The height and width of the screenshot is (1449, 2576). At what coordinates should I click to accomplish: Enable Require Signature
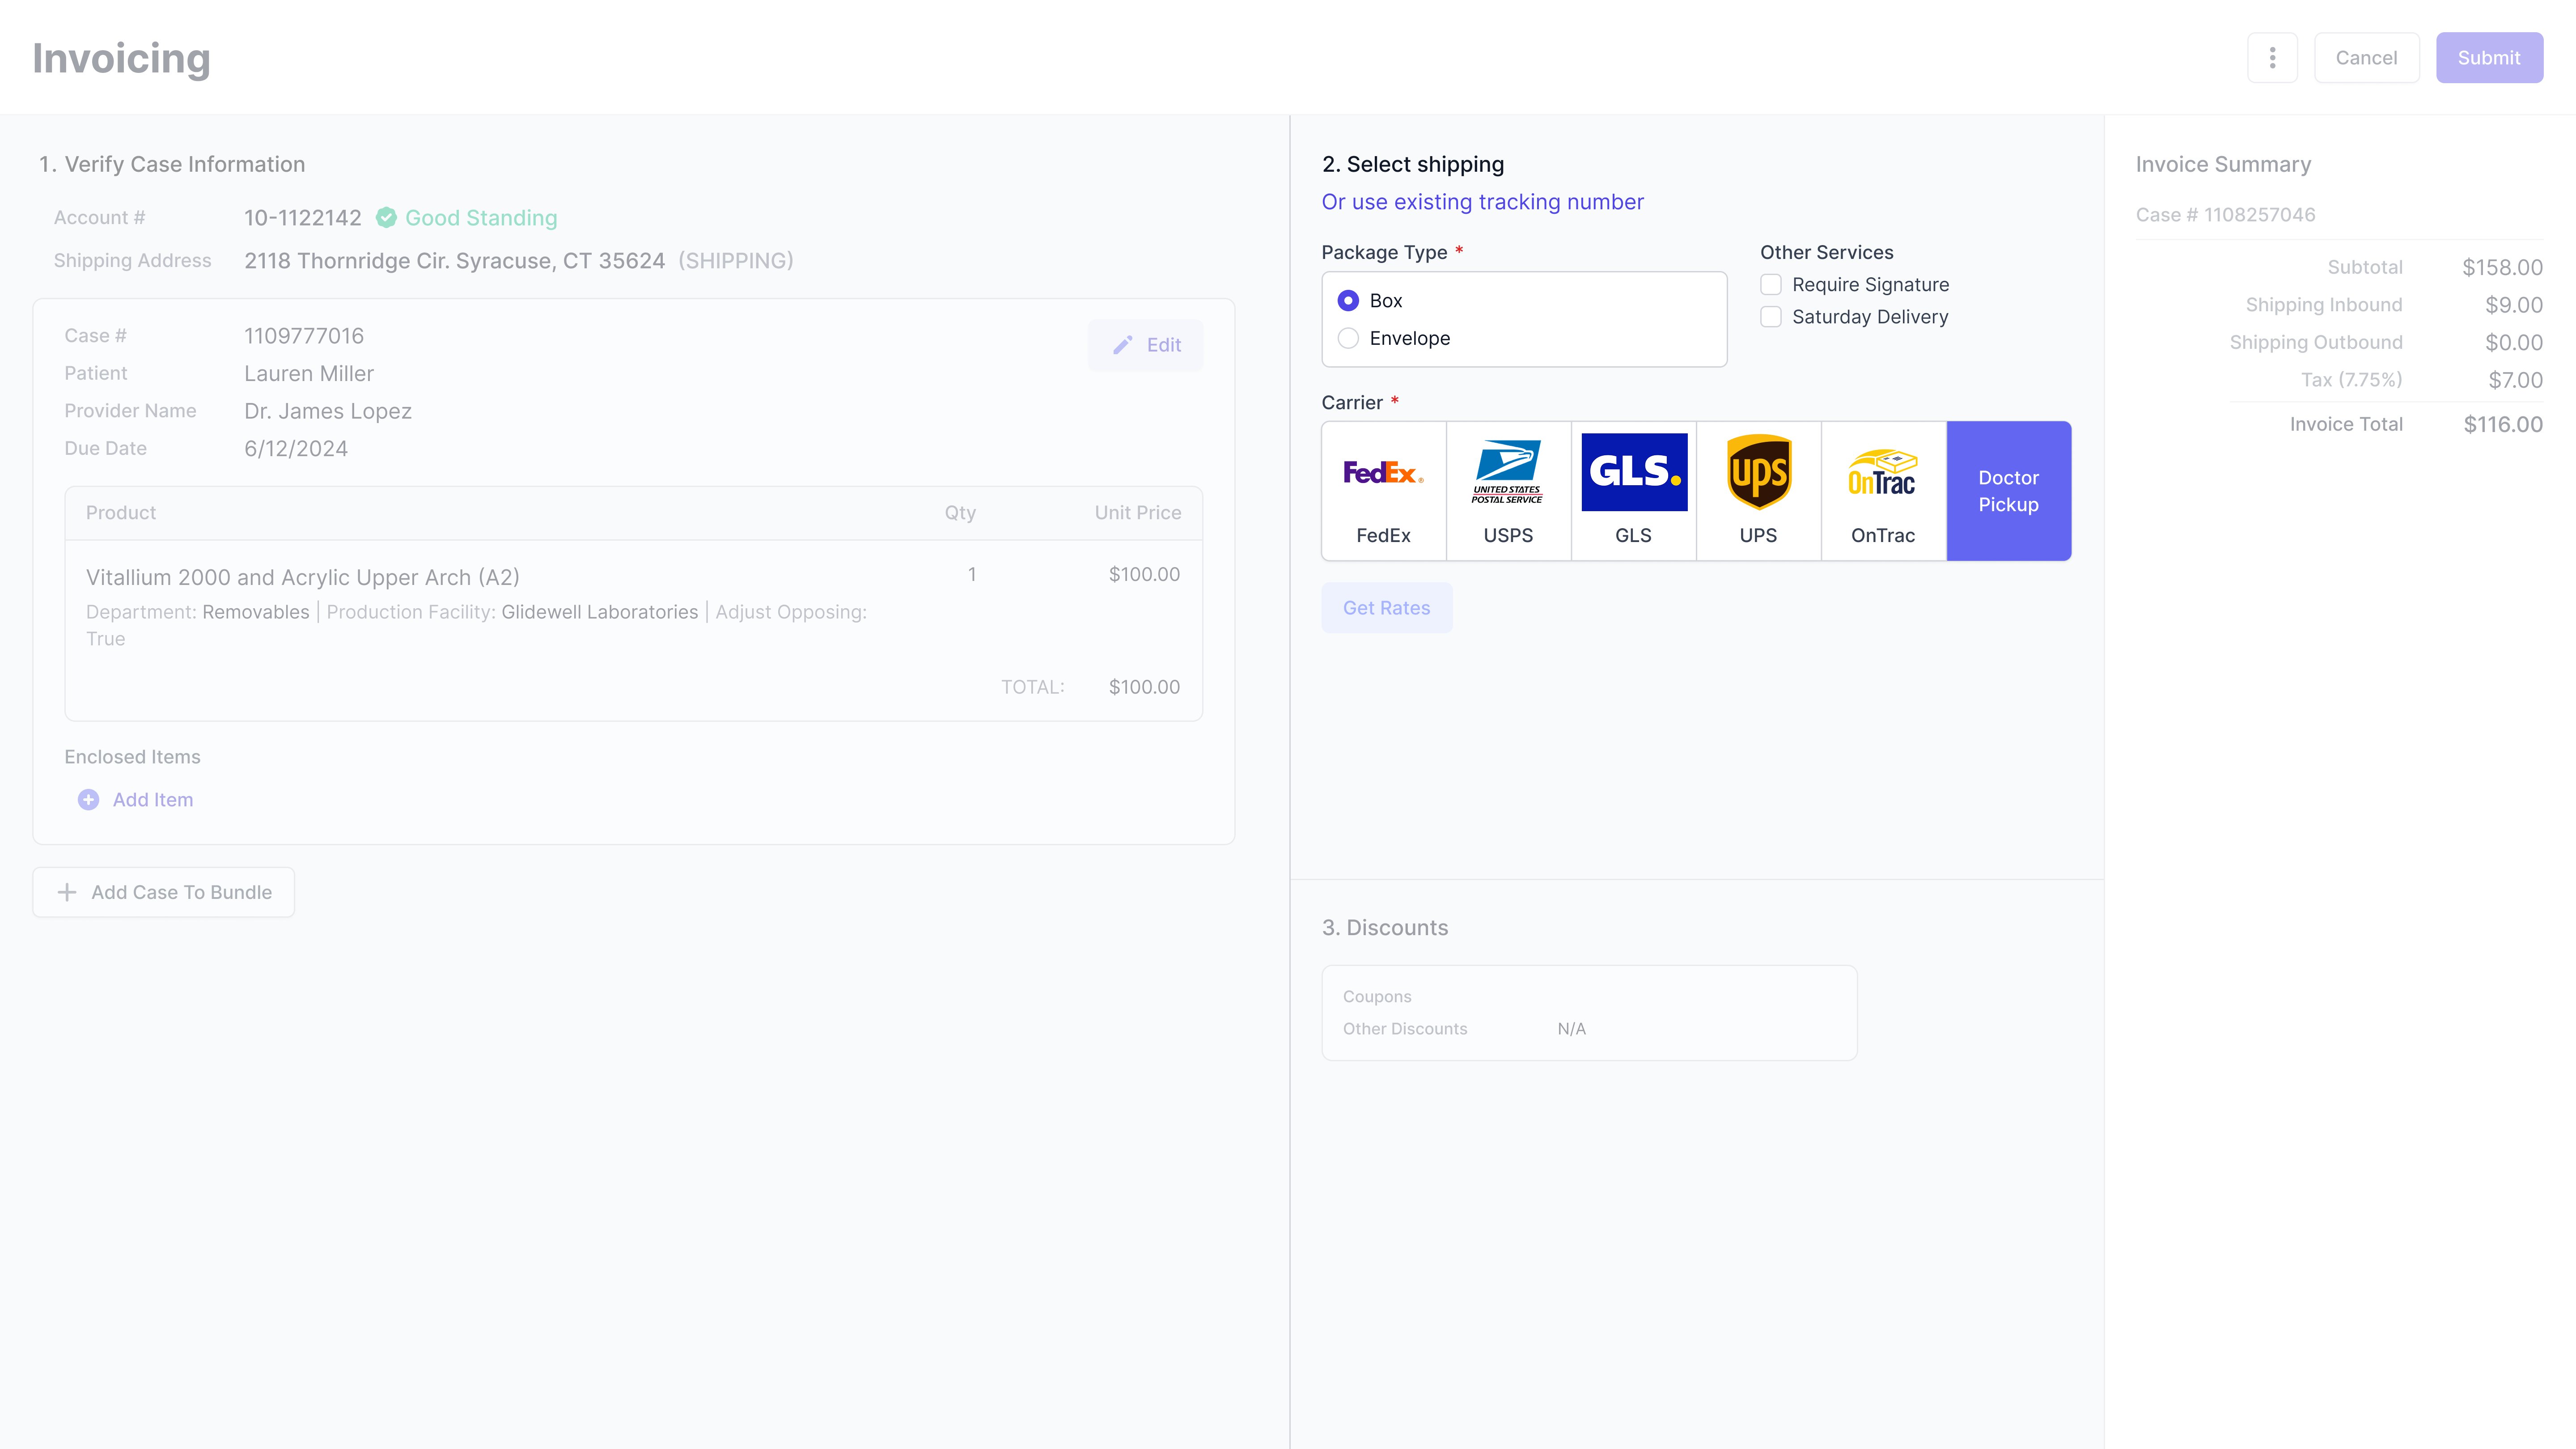click(x=1770, y=285)
